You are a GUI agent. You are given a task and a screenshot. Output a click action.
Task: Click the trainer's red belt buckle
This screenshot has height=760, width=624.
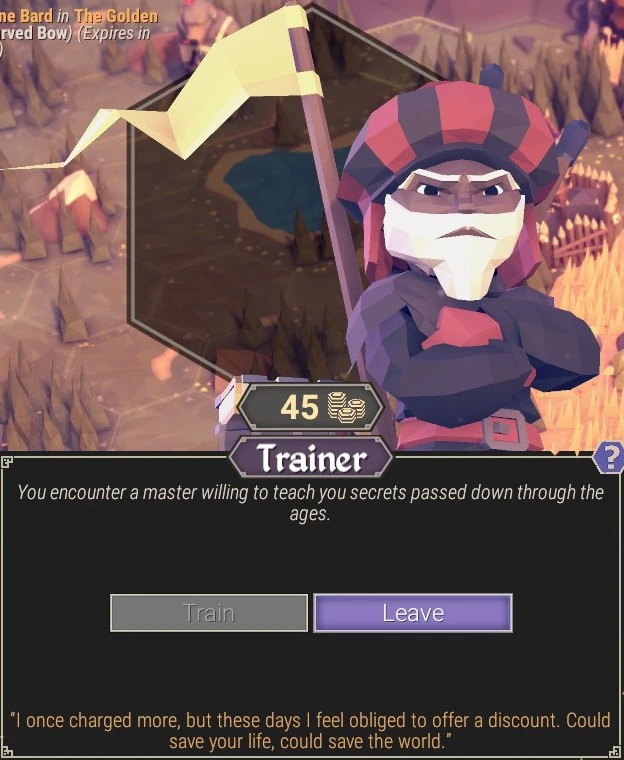[504, 430]
